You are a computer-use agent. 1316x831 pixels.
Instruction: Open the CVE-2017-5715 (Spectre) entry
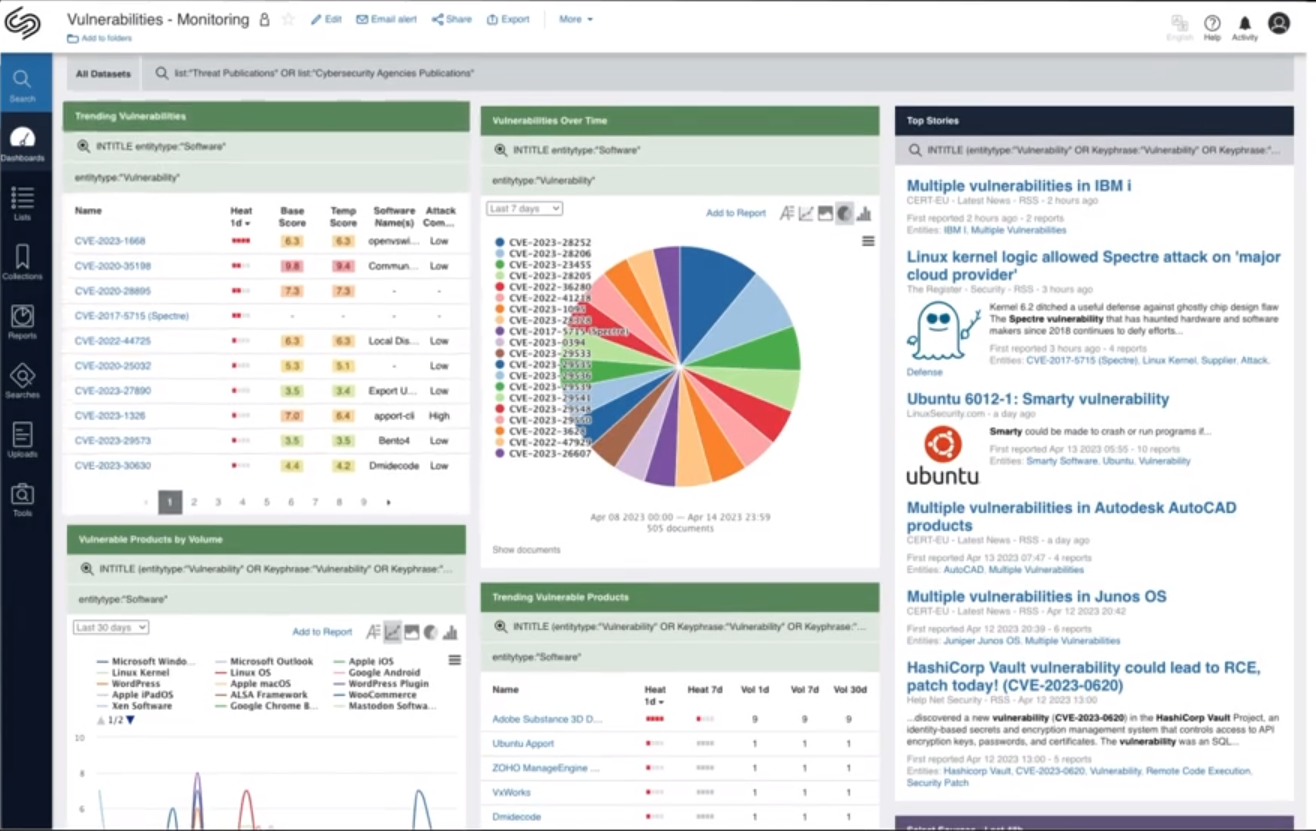[132, 316]
